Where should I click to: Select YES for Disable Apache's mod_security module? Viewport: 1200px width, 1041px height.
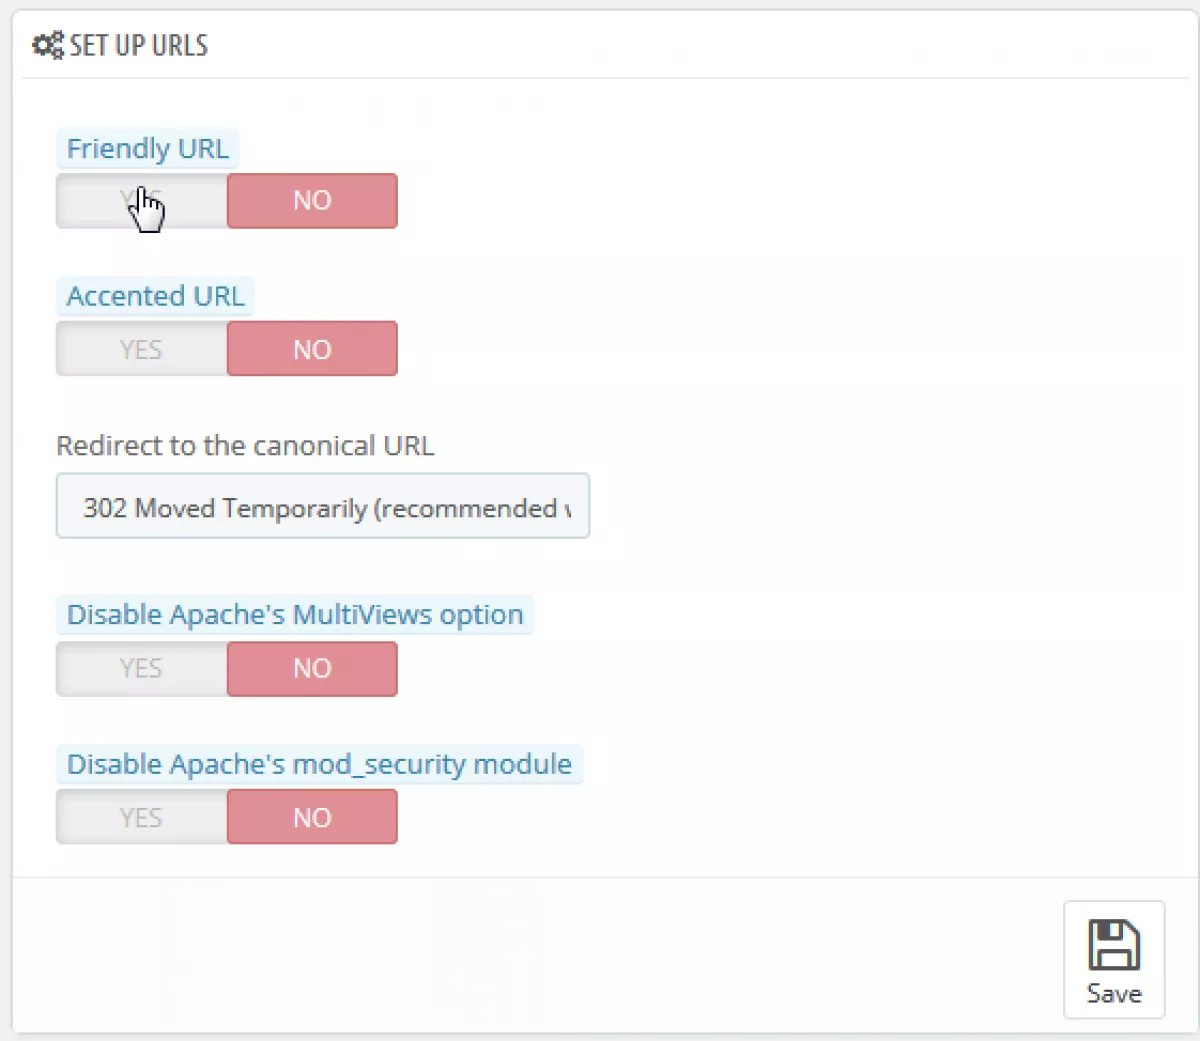[x=142, y=817]
